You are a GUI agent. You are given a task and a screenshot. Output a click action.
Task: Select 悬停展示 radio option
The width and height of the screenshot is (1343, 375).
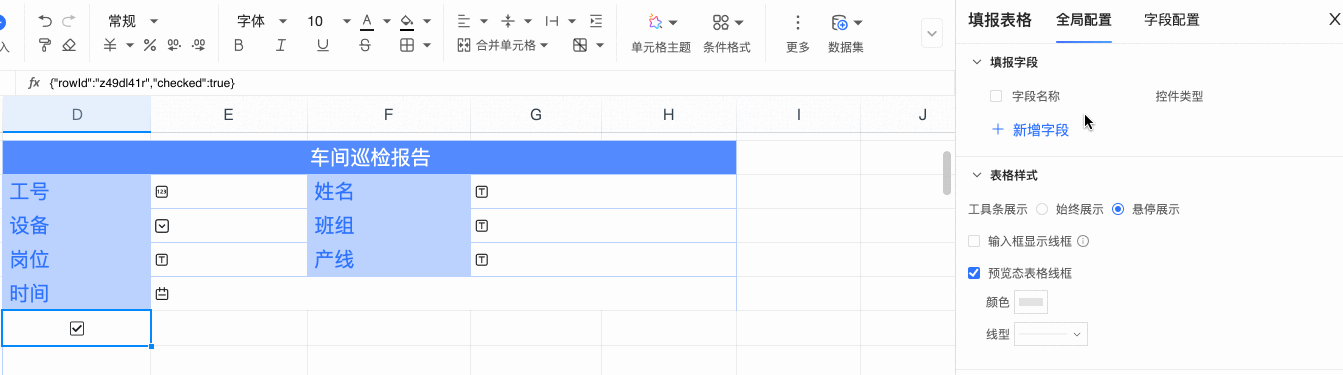pos(1118,209)
